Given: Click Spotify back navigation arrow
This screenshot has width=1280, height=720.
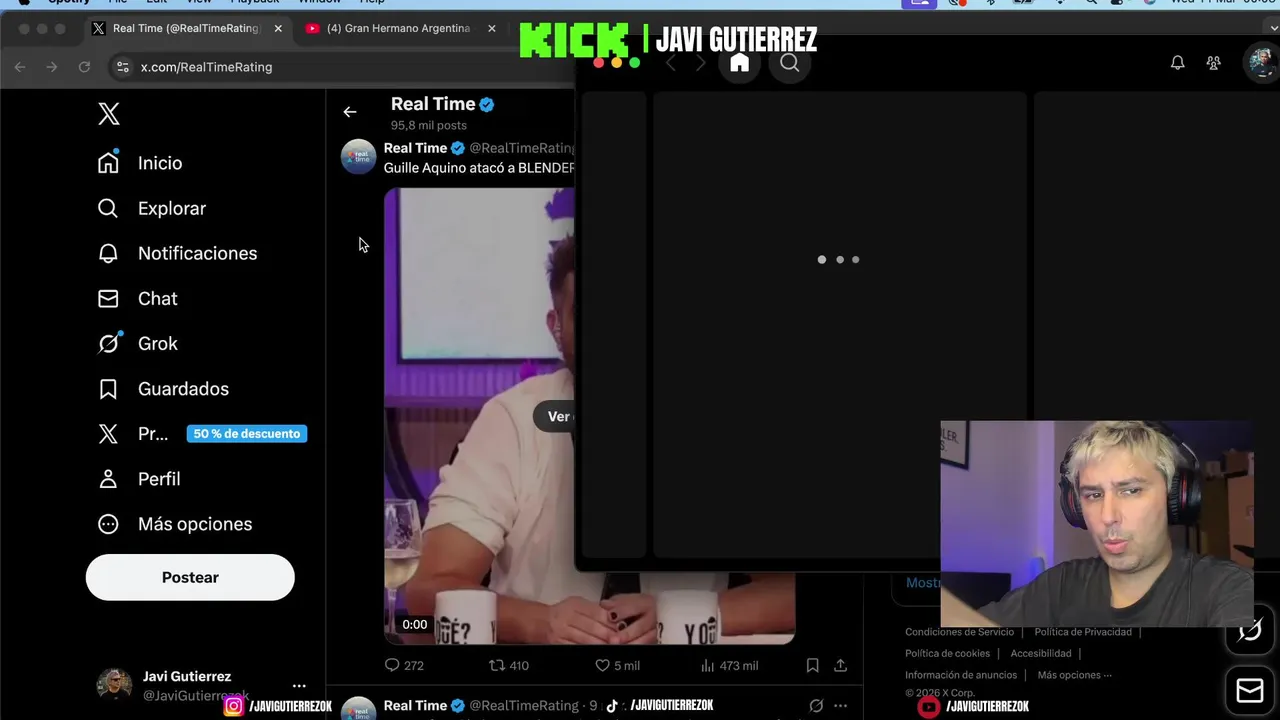Looking at the screenshot, I should point(671,63).
